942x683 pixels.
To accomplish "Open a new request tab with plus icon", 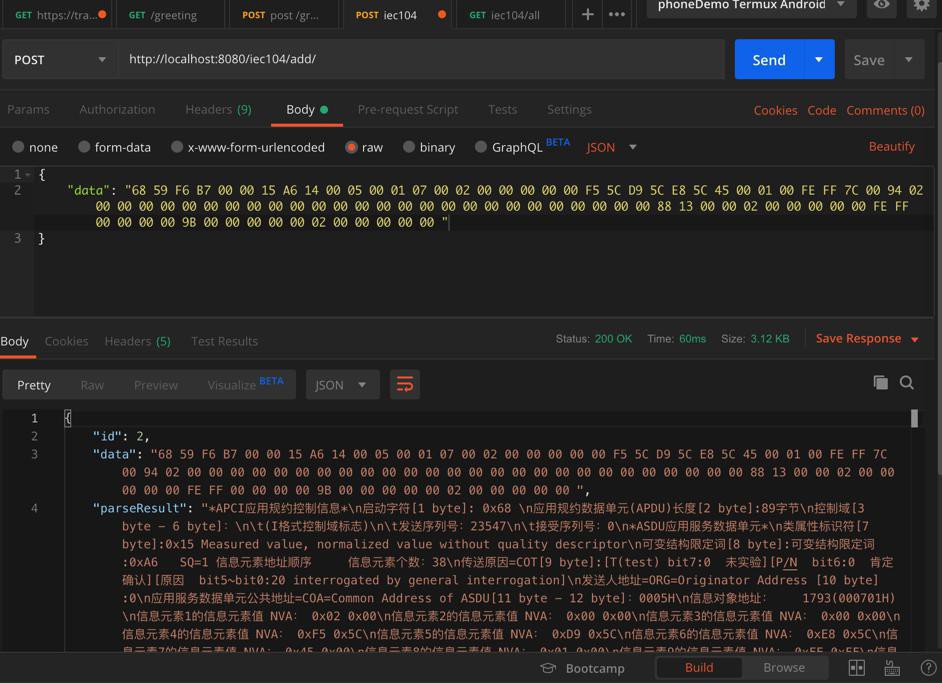I will coord(588,14).
